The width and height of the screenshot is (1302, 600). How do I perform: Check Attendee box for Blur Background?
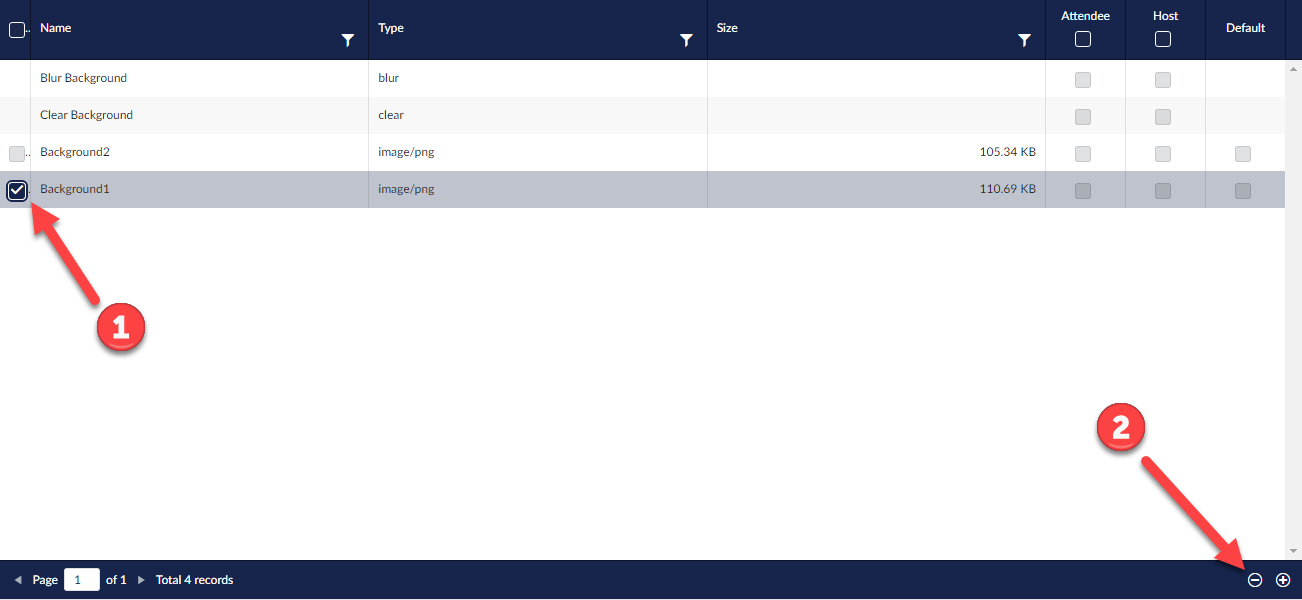pos(1082,80)
